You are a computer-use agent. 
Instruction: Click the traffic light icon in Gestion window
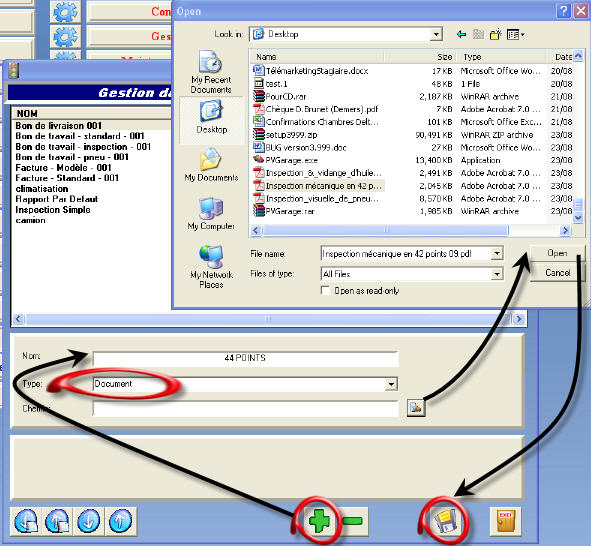tap(14, 71)
